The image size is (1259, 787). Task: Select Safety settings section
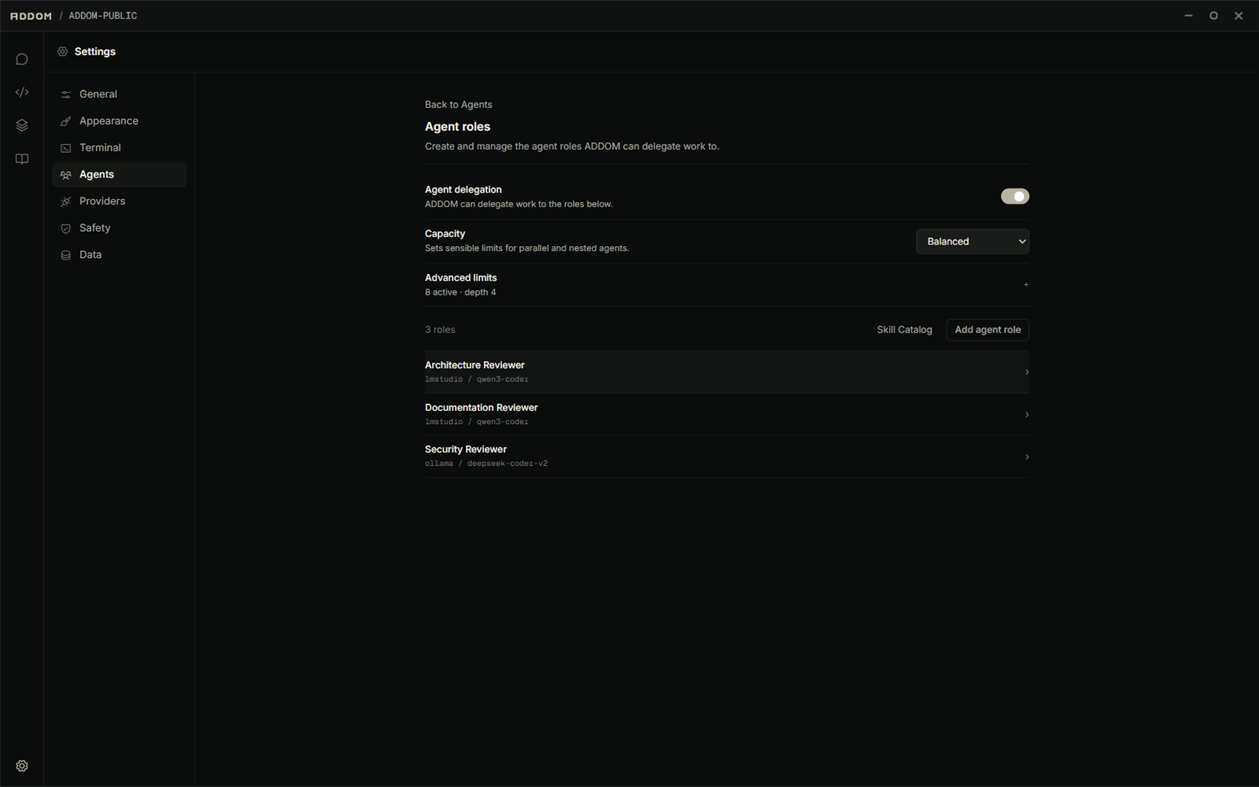(x=119, y=228)
